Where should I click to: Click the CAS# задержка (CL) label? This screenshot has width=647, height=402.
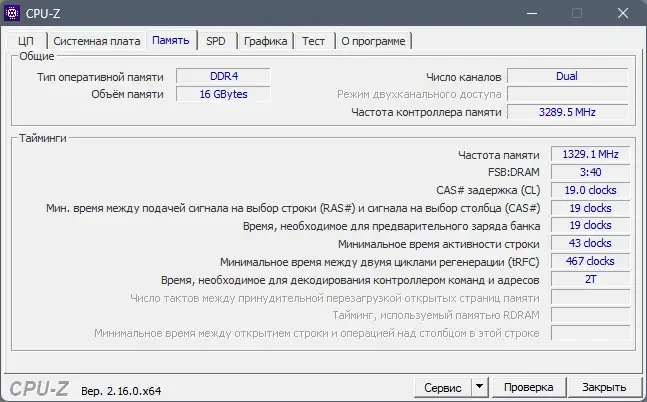coord(488,190)
